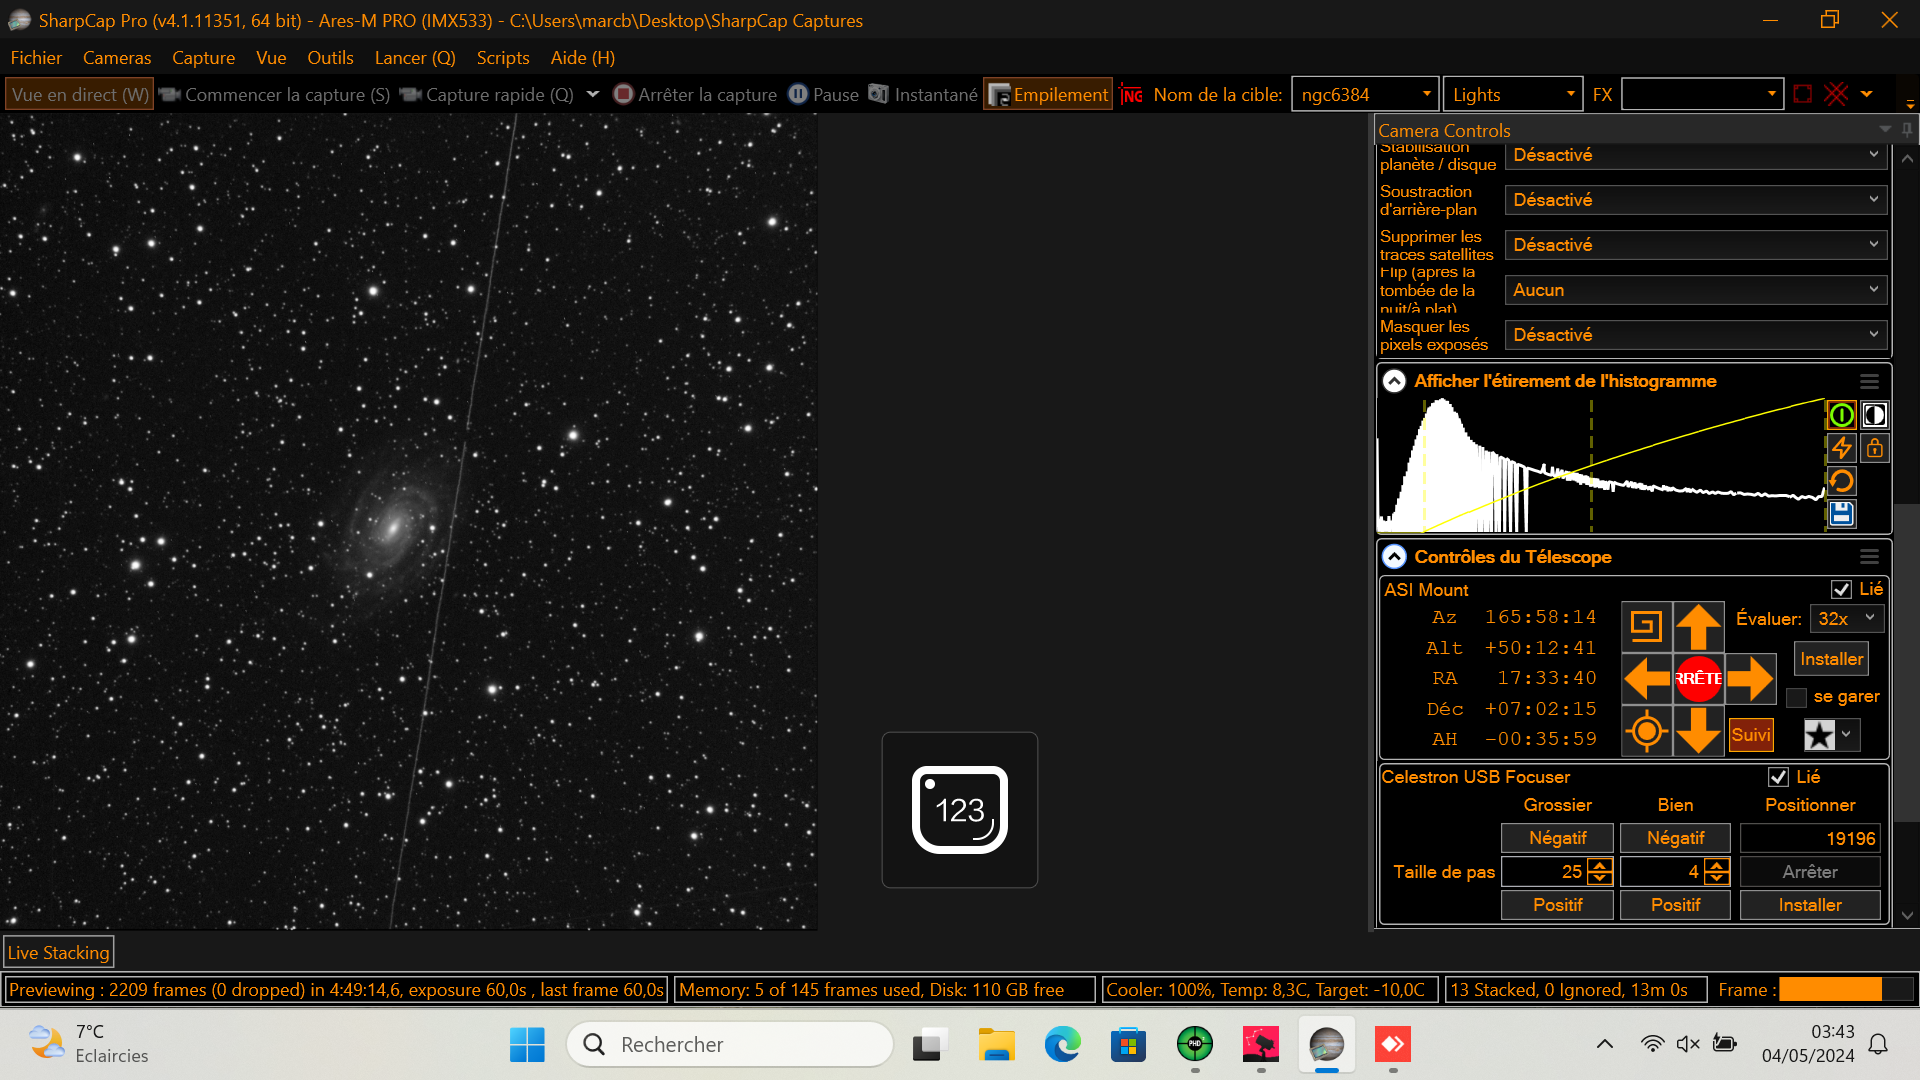Open the Fichier menu

(36, 58)
